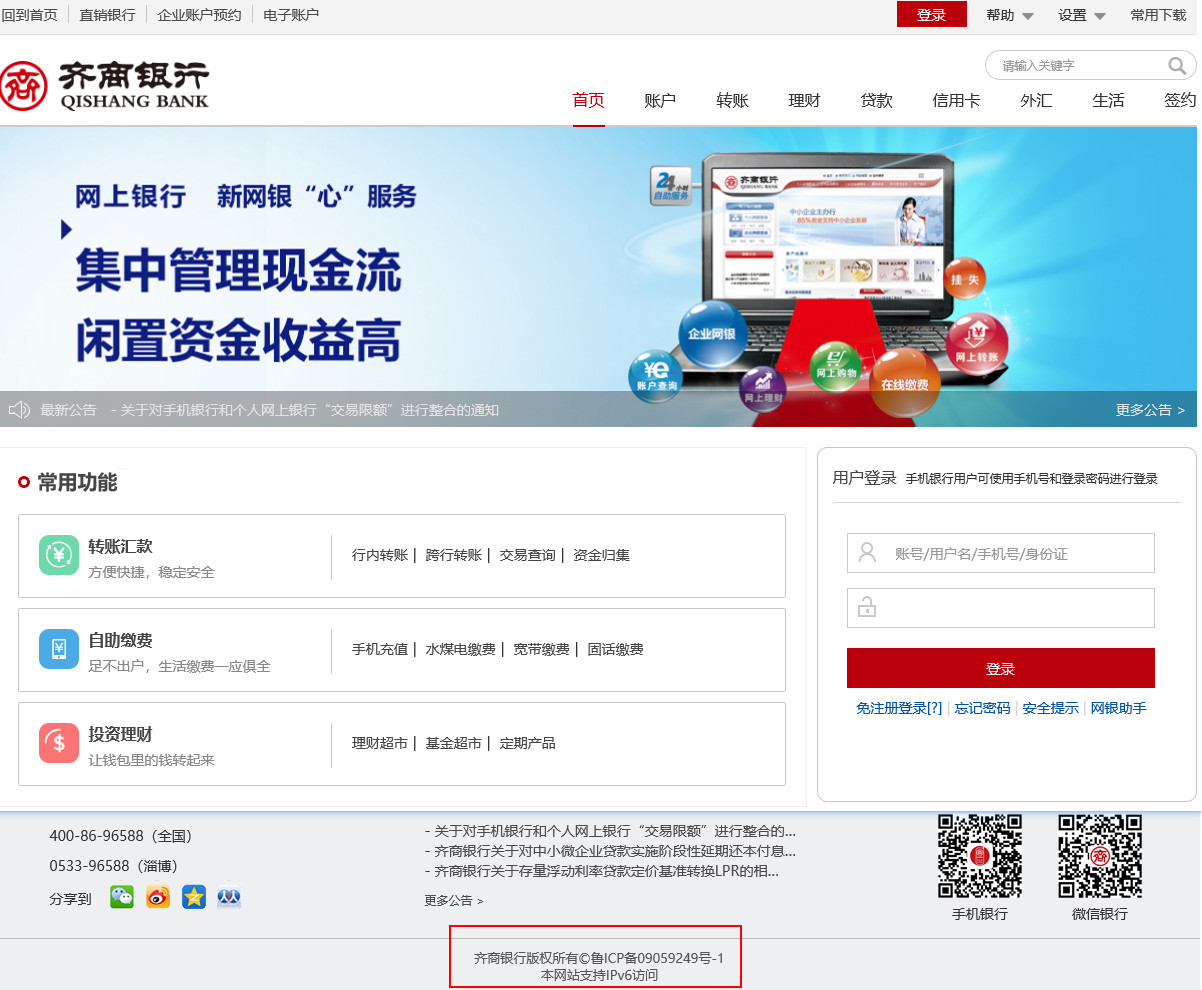
Task: Click the 网上转账 red bubble
Action: coord(977,344)
